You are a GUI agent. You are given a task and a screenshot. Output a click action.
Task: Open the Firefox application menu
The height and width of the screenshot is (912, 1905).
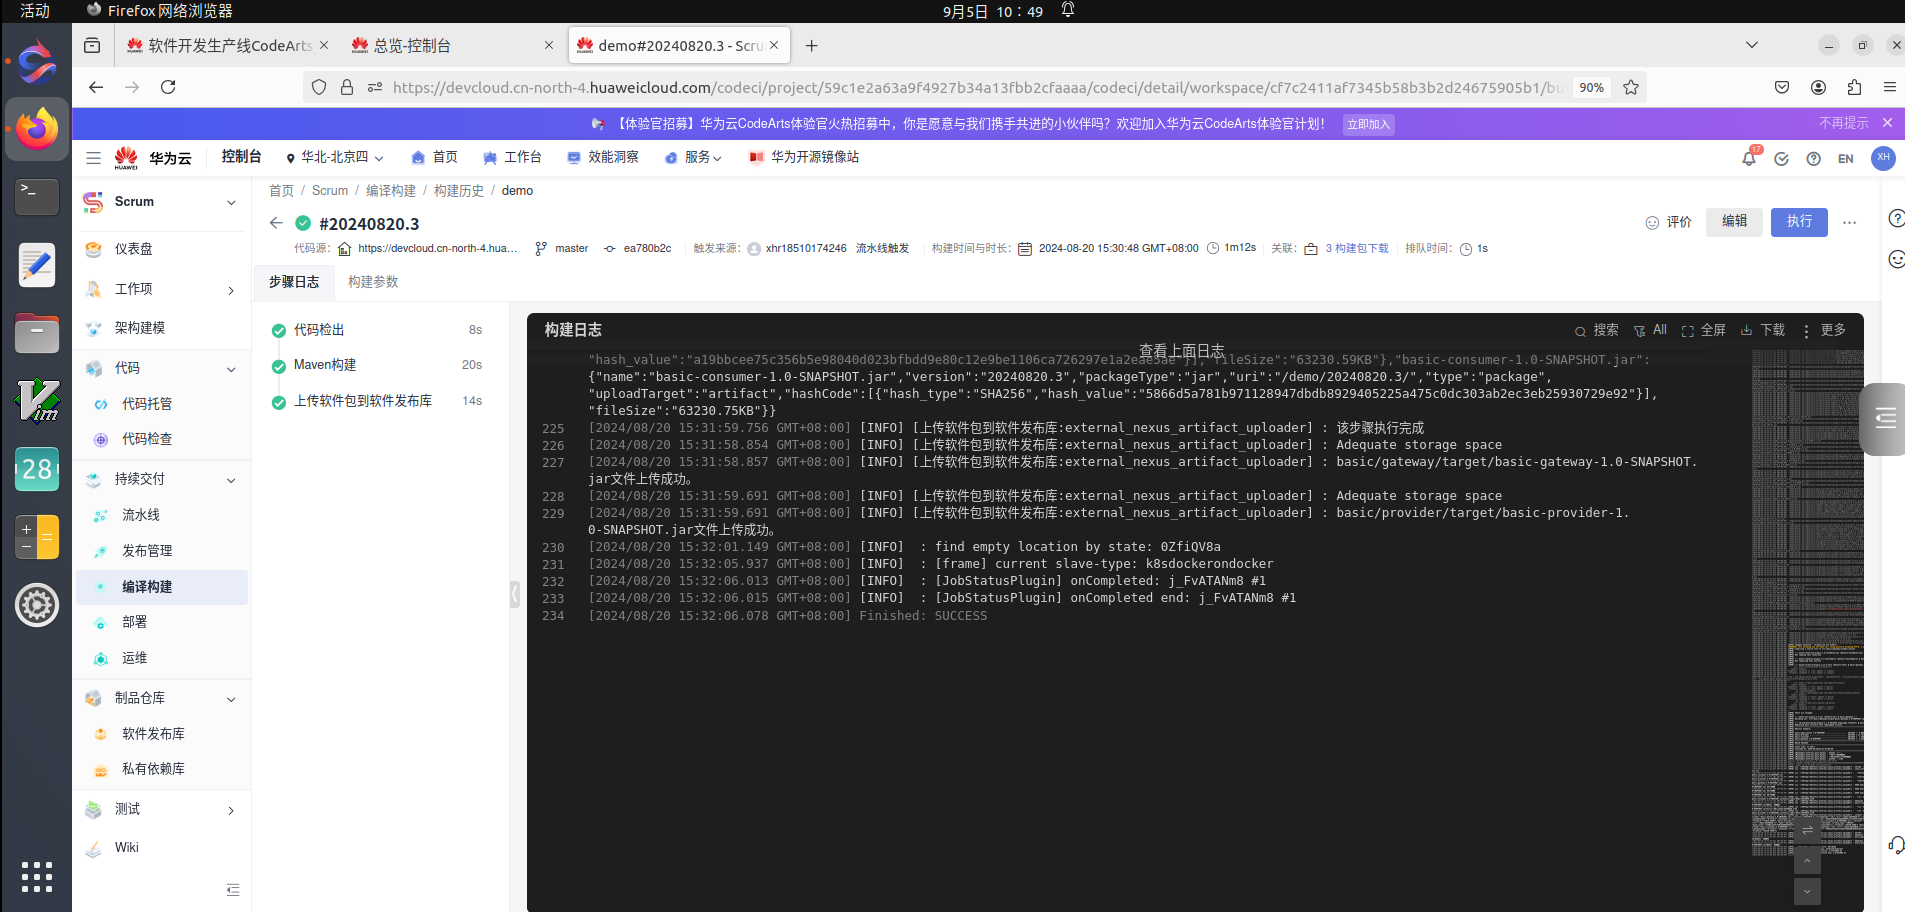click(x=1889, y=87)
